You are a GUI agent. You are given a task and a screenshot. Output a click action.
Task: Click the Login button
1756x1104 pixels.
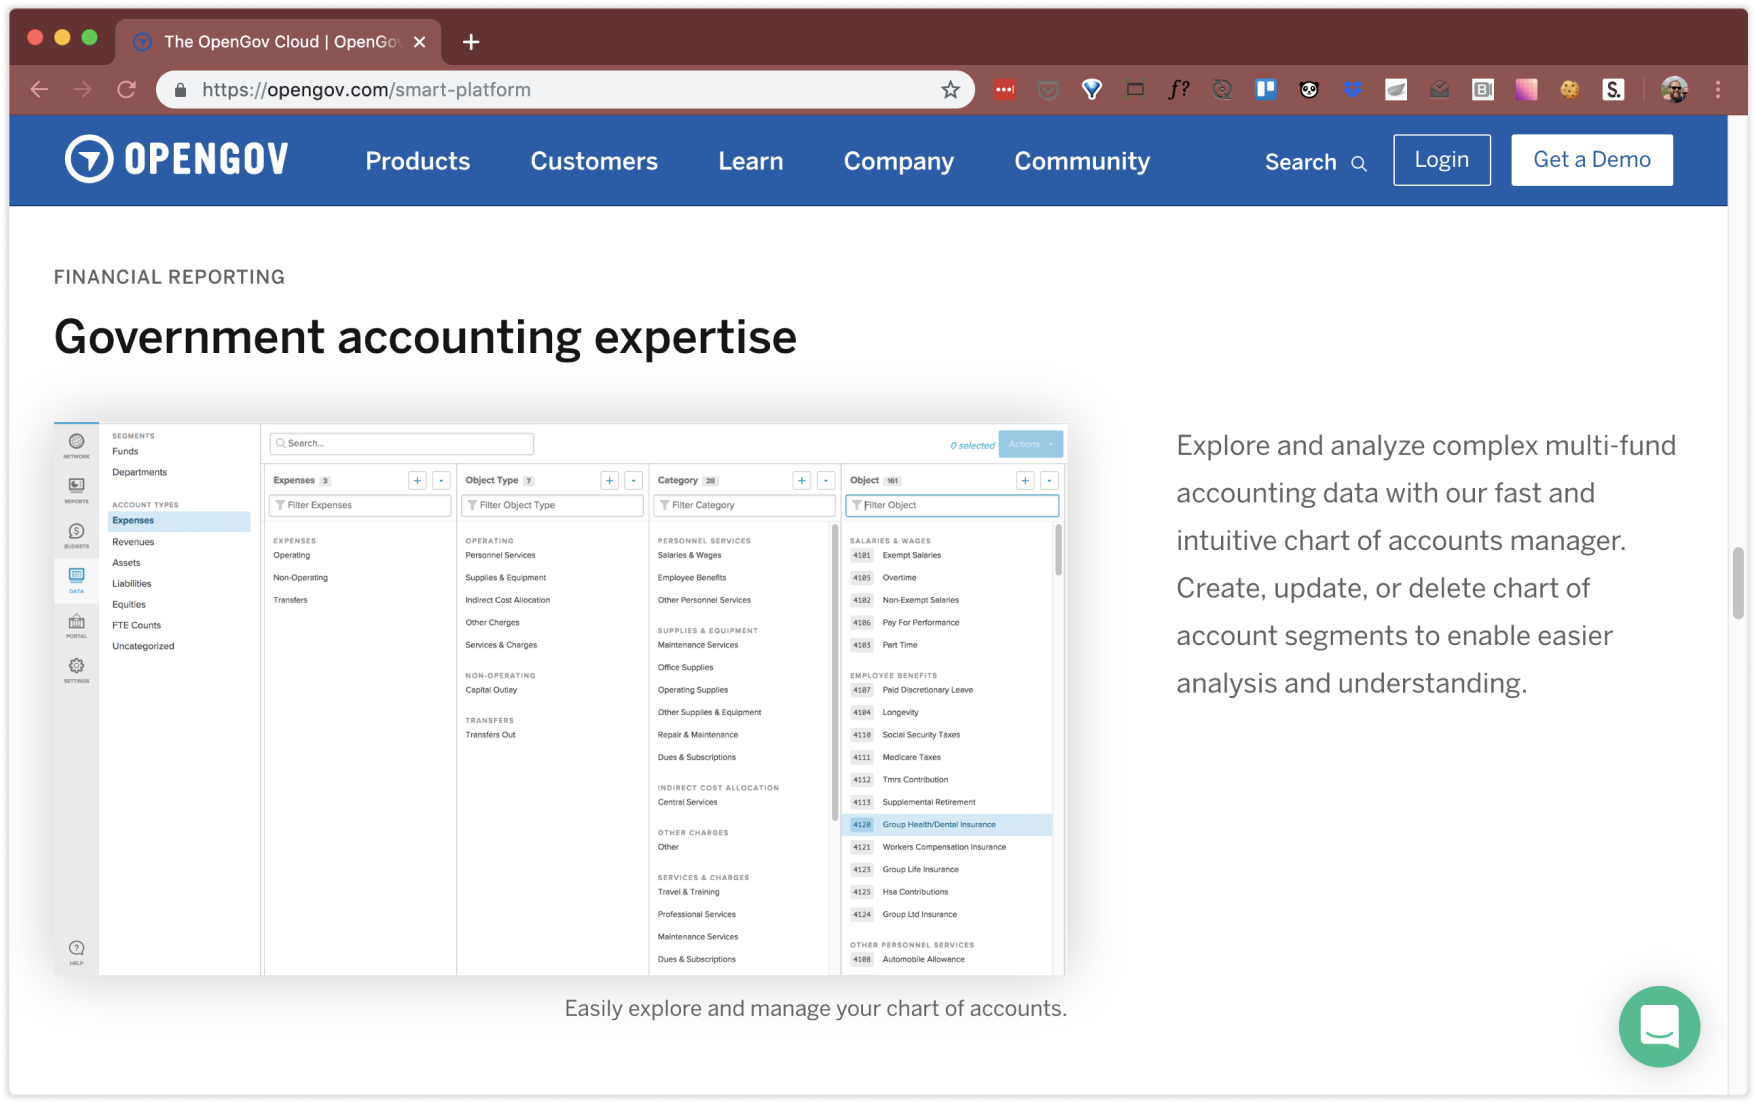[1441, 160]
